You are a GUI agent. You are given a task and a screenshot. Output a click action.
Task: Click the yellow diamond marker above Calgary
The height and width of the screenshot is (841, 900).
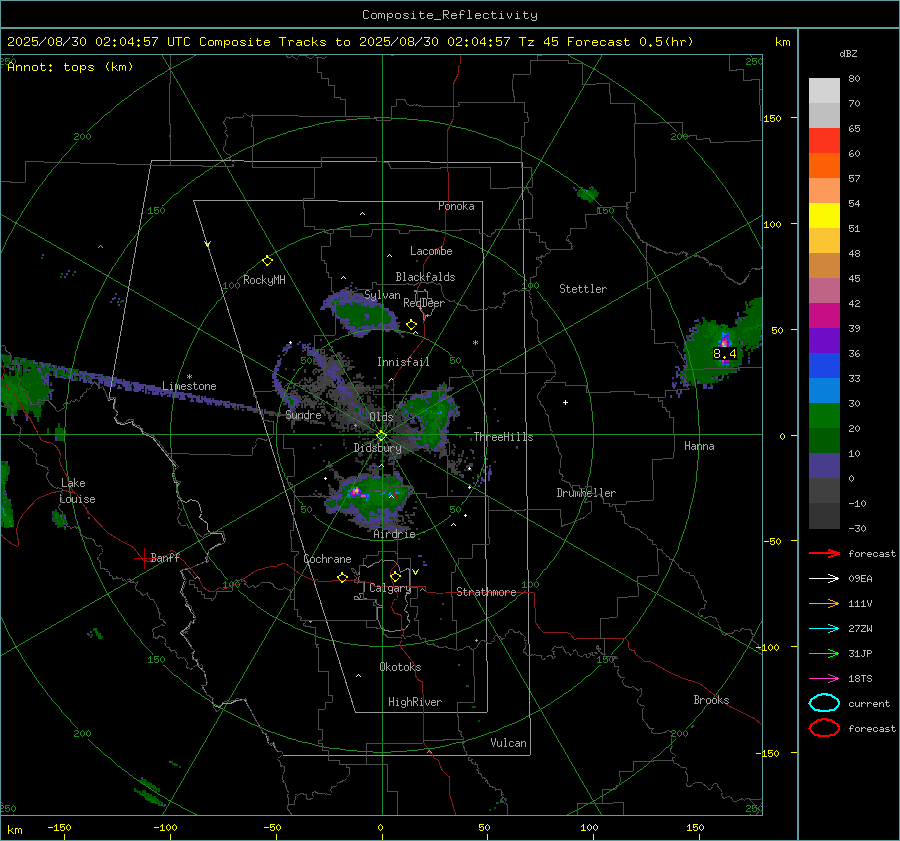395,576
